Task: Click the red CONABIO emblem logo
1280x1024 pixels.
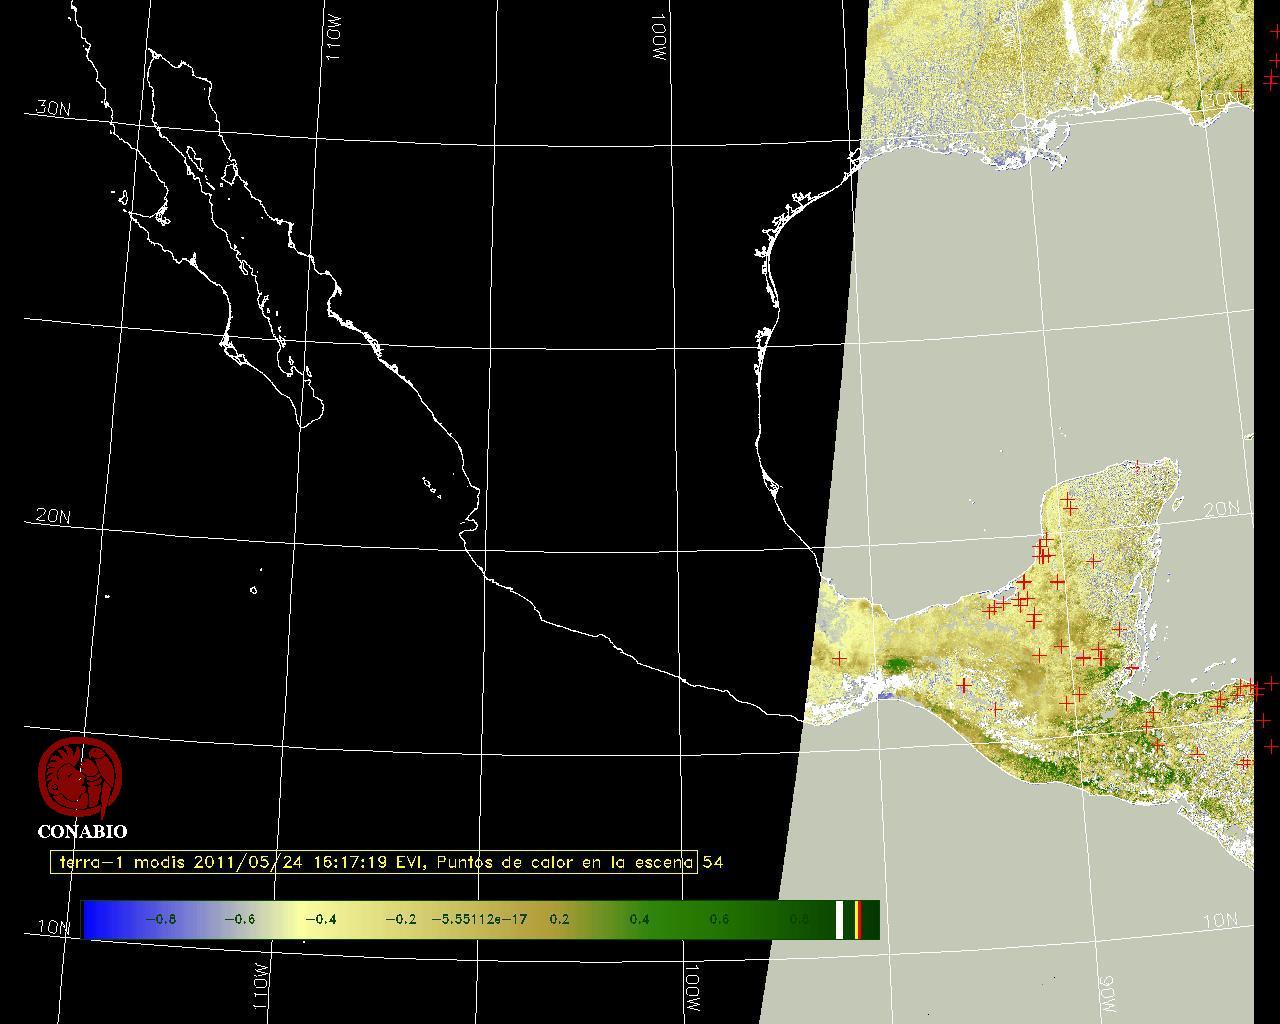Action: pyautogui.click(x=80, y=778)
